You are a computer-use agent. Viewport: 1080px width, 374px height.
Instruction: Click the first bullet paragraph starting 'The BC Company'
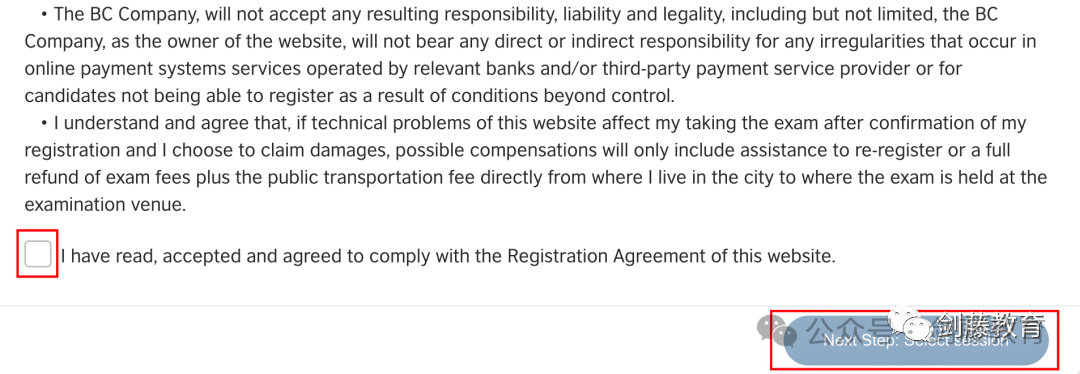coord(530,54)
